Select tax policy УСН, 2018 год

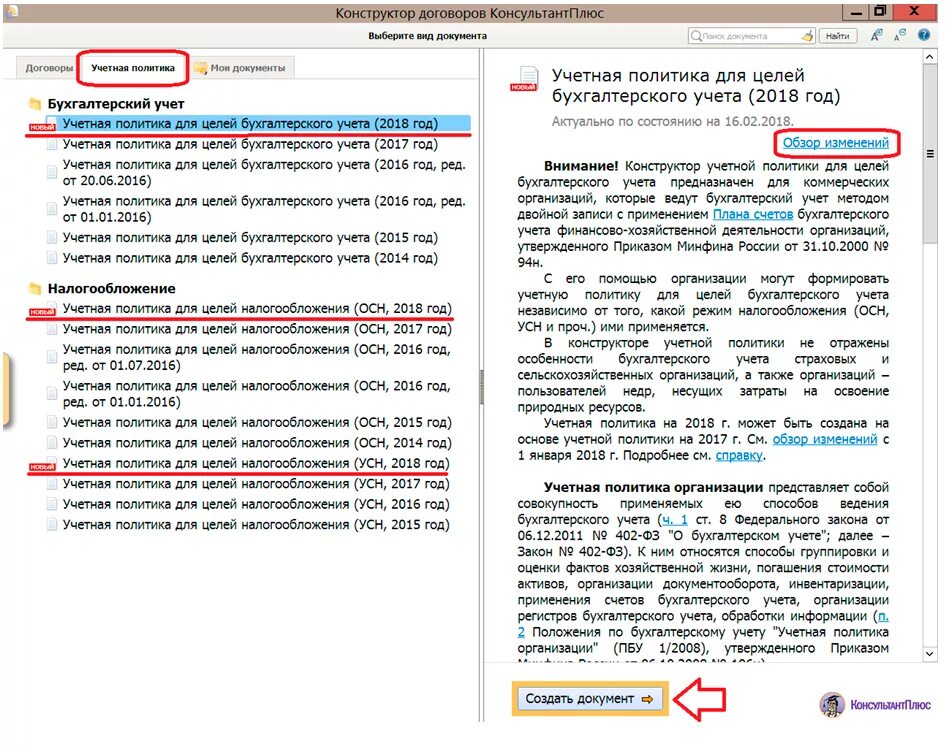point(256,464)
